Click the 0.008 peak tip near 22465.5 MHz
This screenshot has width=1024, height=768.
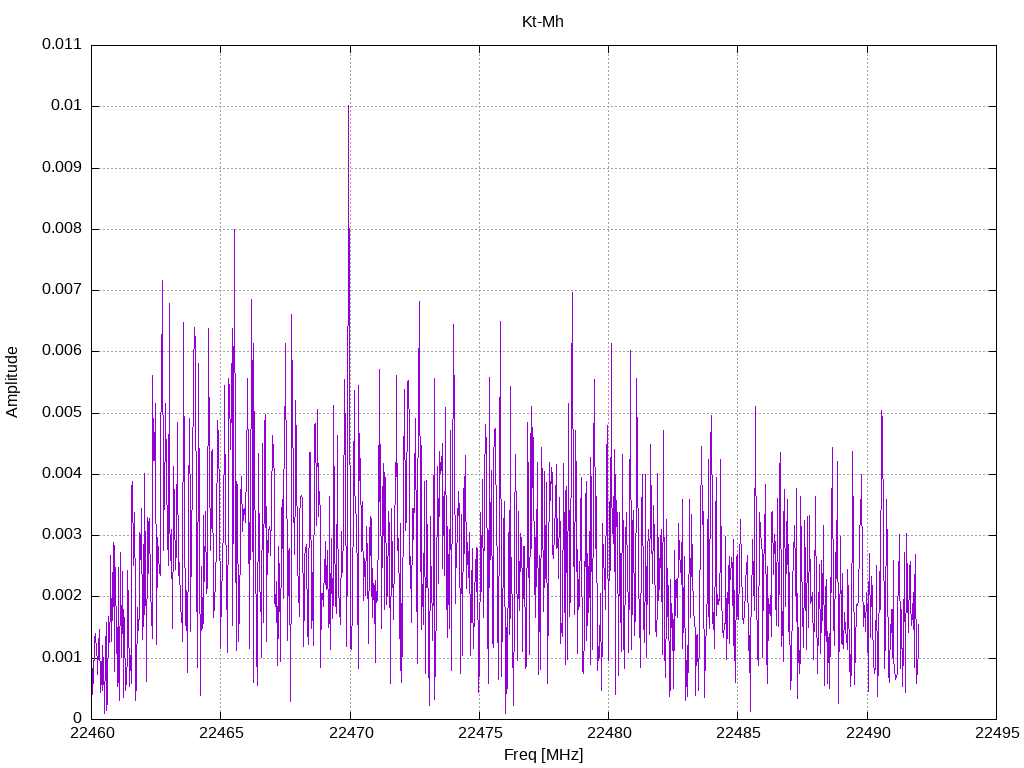(x=235, y=230)
